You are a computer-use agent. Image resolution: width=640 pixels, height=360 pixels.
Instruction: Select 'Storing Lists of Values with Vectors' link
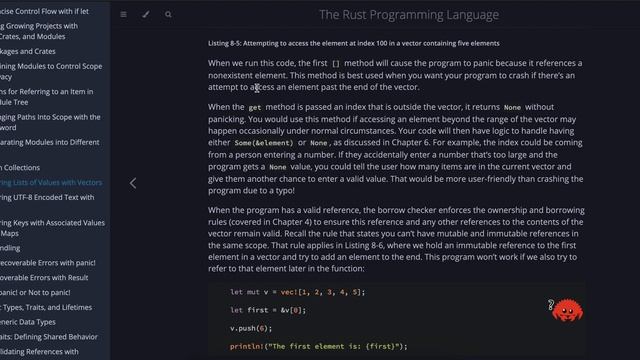pos(51,182)
